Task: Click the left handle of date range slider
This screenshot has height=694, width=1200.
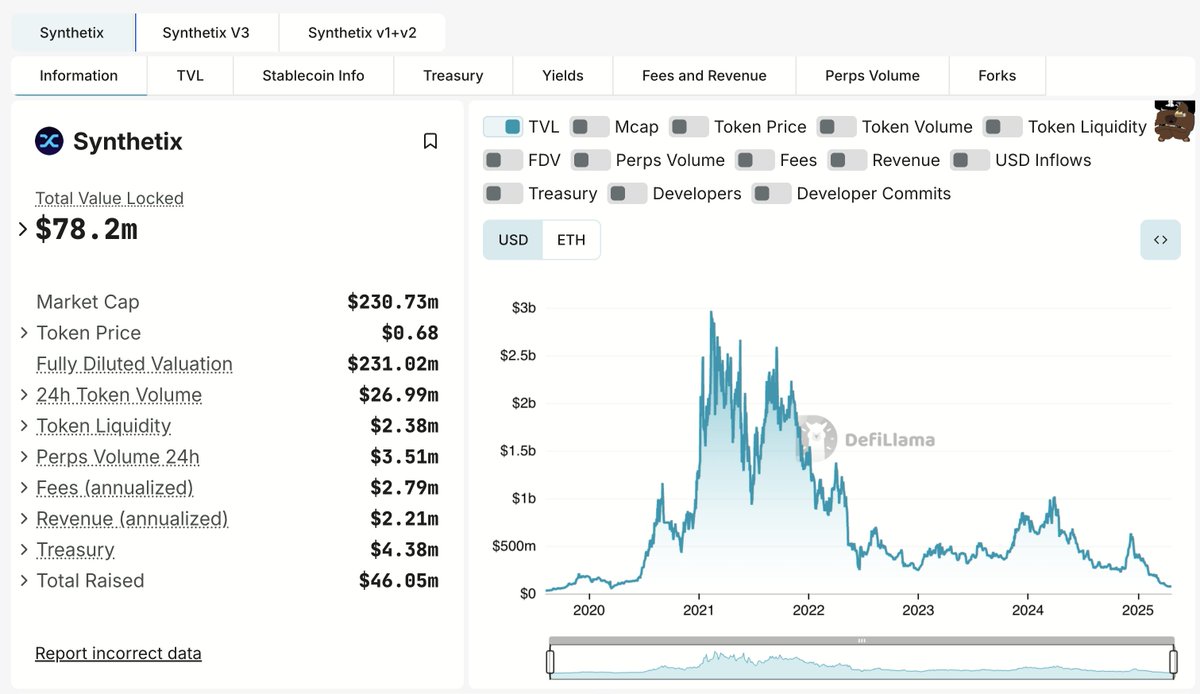Action: (549, 662)
